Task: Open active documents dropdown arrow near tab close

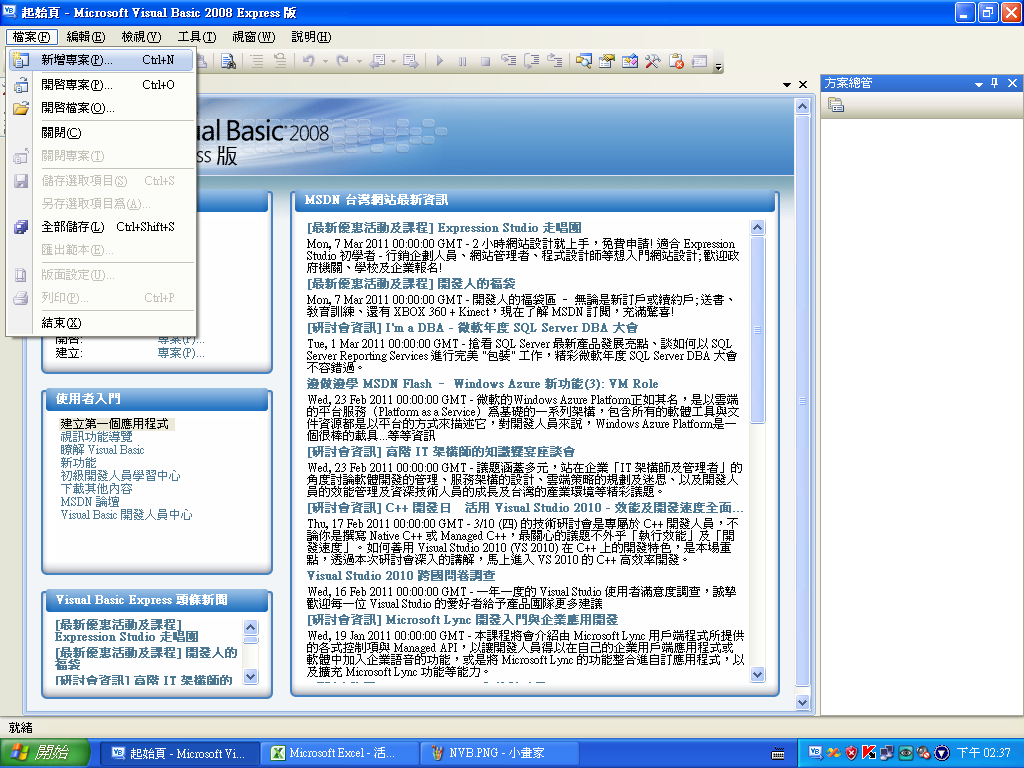Action: [787, 85]
